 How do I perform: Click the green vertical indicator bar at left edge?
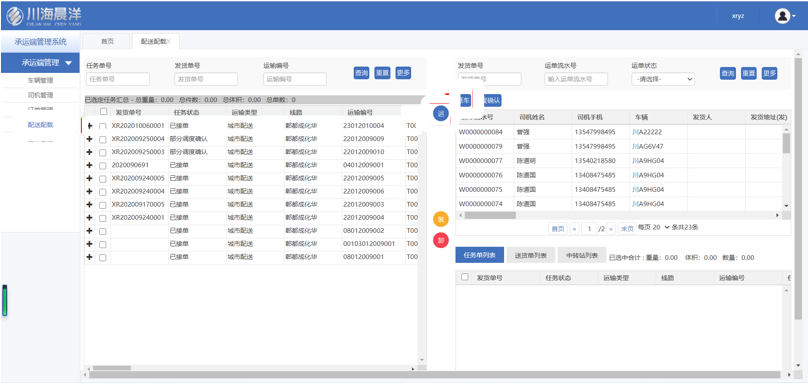[x=5, y=300]
